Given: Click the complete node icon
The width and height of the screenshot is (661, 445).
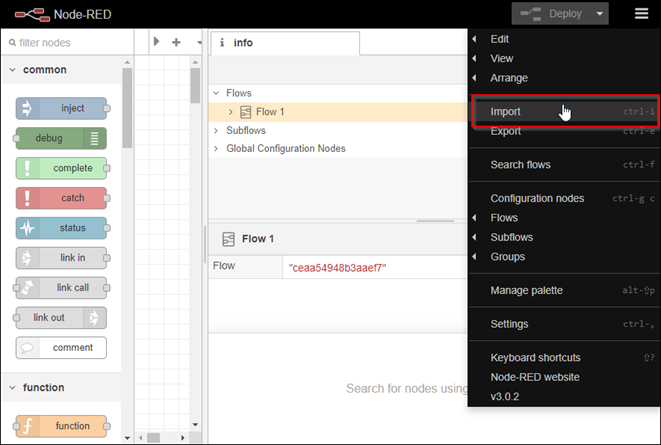Looking at the screenshot, I should point(28,168).
